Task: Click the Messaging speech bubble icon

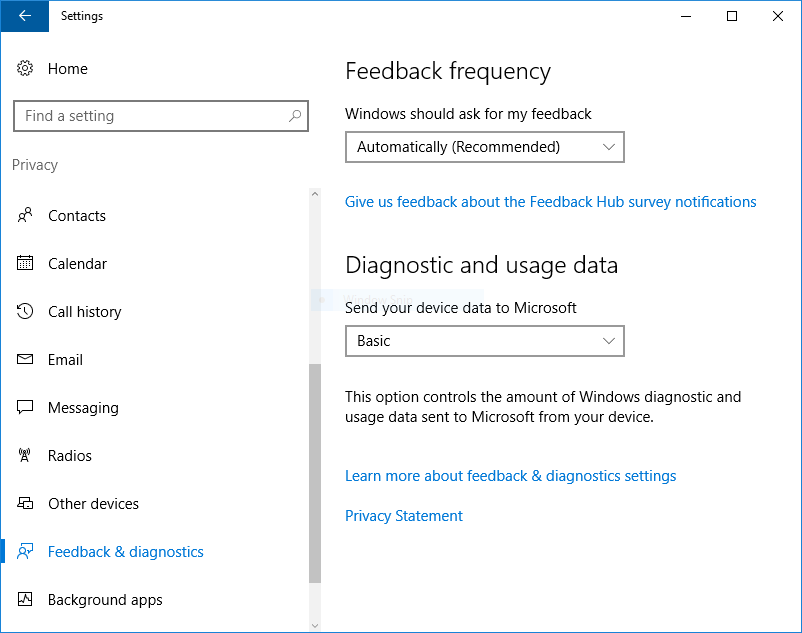Action: 25,408
